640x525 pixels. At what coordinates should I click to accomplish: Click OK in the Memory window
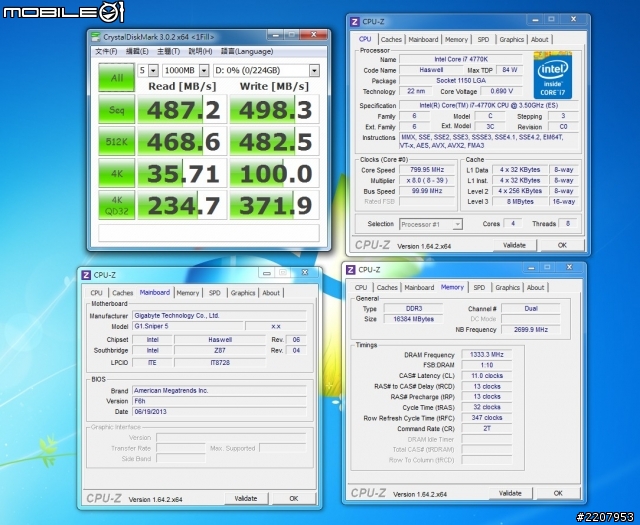point(558,493)
